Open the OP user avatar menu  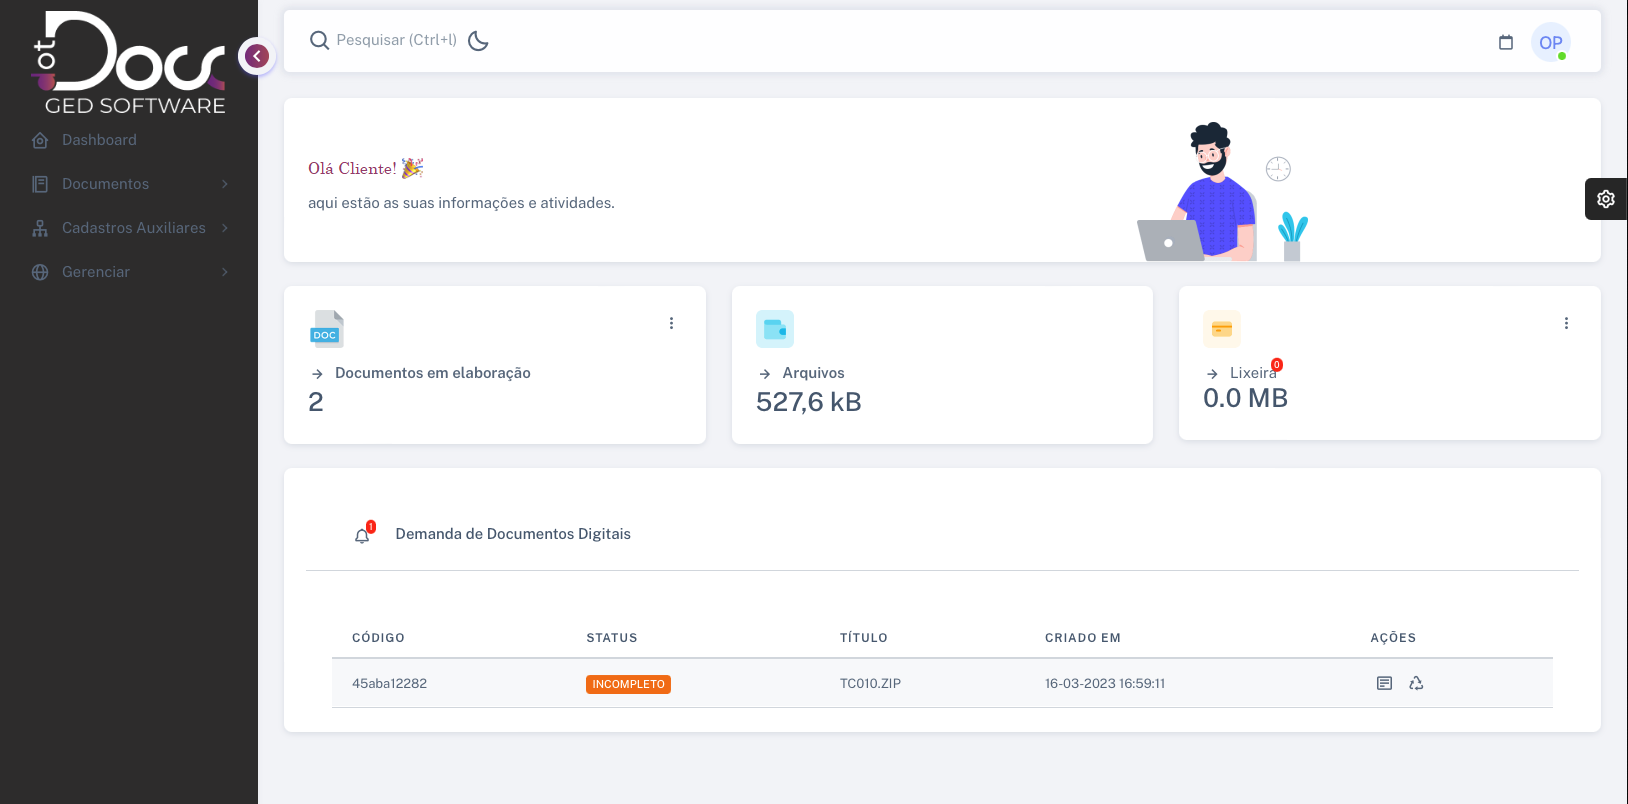tap(1550, 42)
